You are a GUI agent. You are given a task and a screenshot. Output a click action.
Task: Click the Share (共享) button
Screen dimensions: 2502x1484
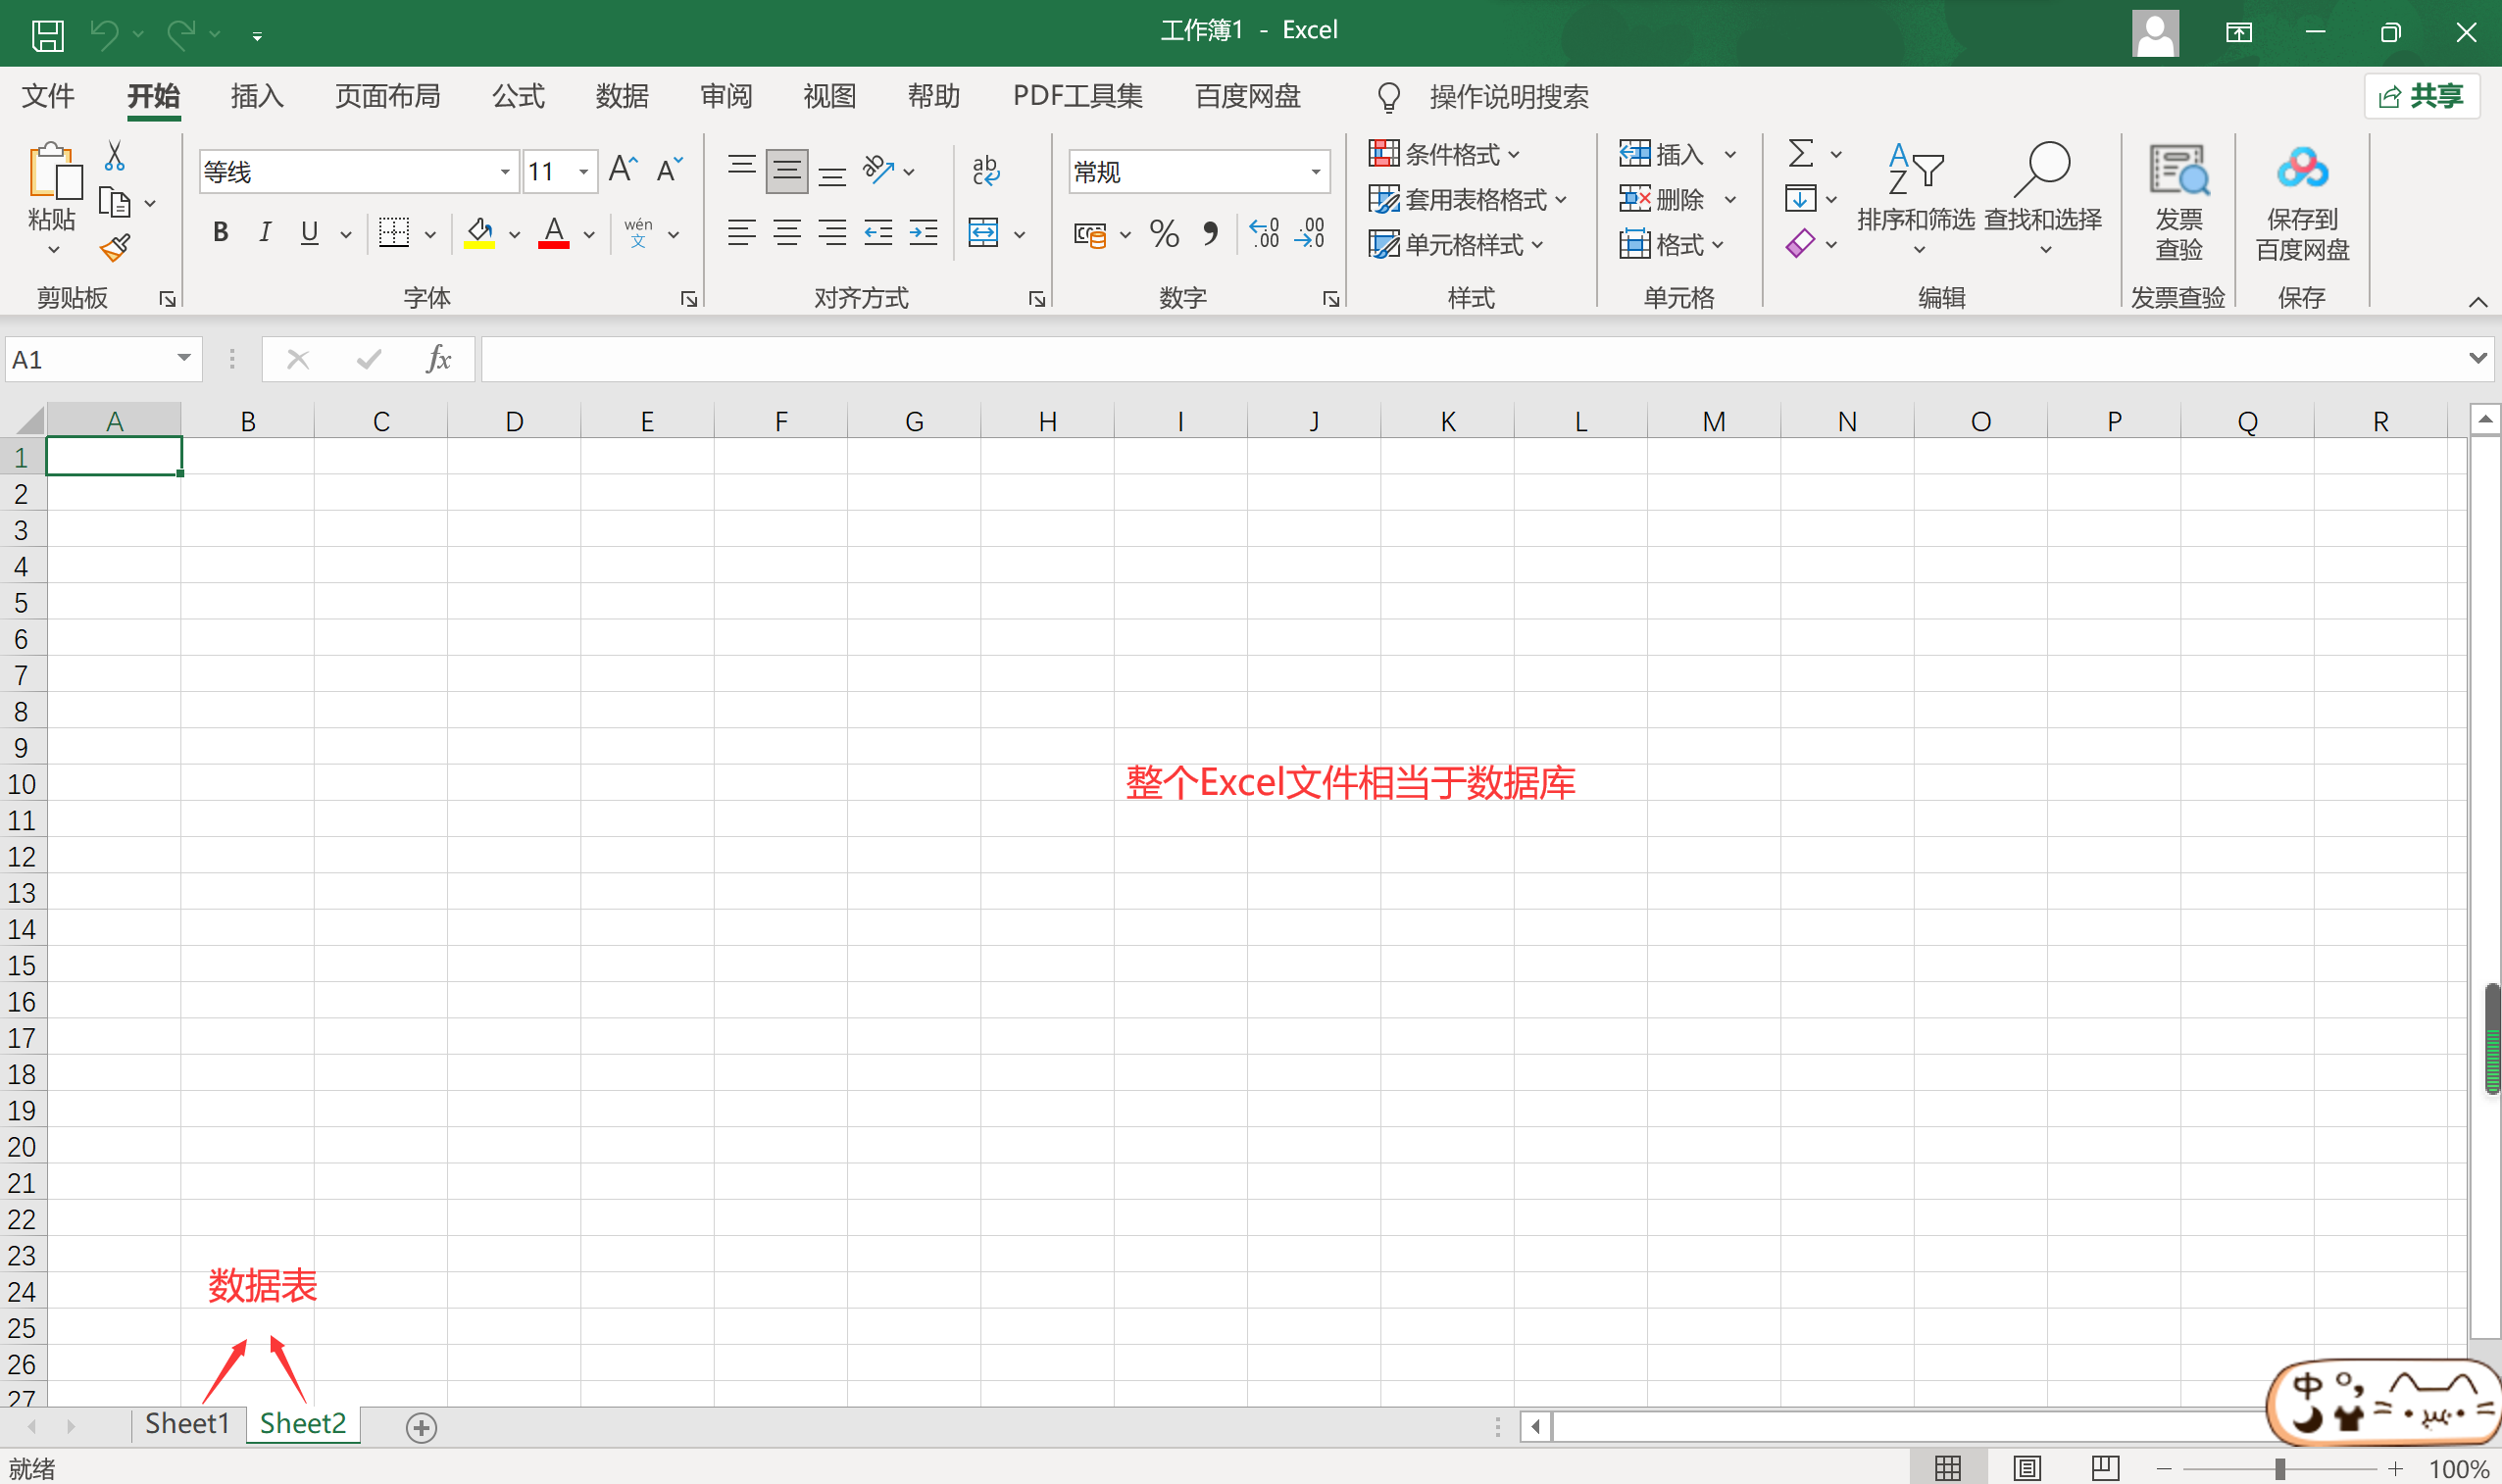pyautogui.click(x=2421, y=96)
